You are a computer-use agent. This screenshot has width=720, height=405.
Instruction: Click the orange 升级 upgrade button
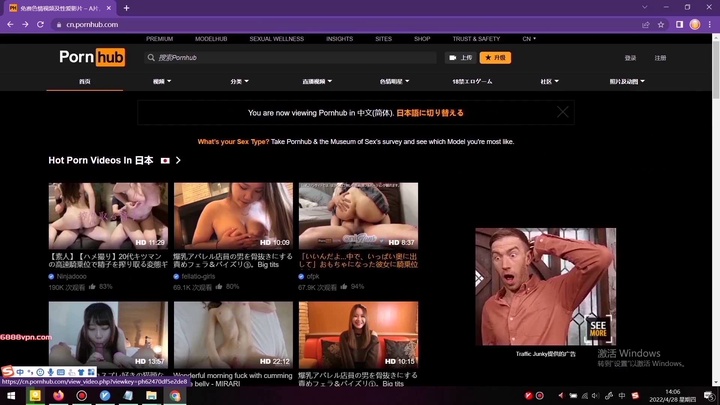point(495,58)
